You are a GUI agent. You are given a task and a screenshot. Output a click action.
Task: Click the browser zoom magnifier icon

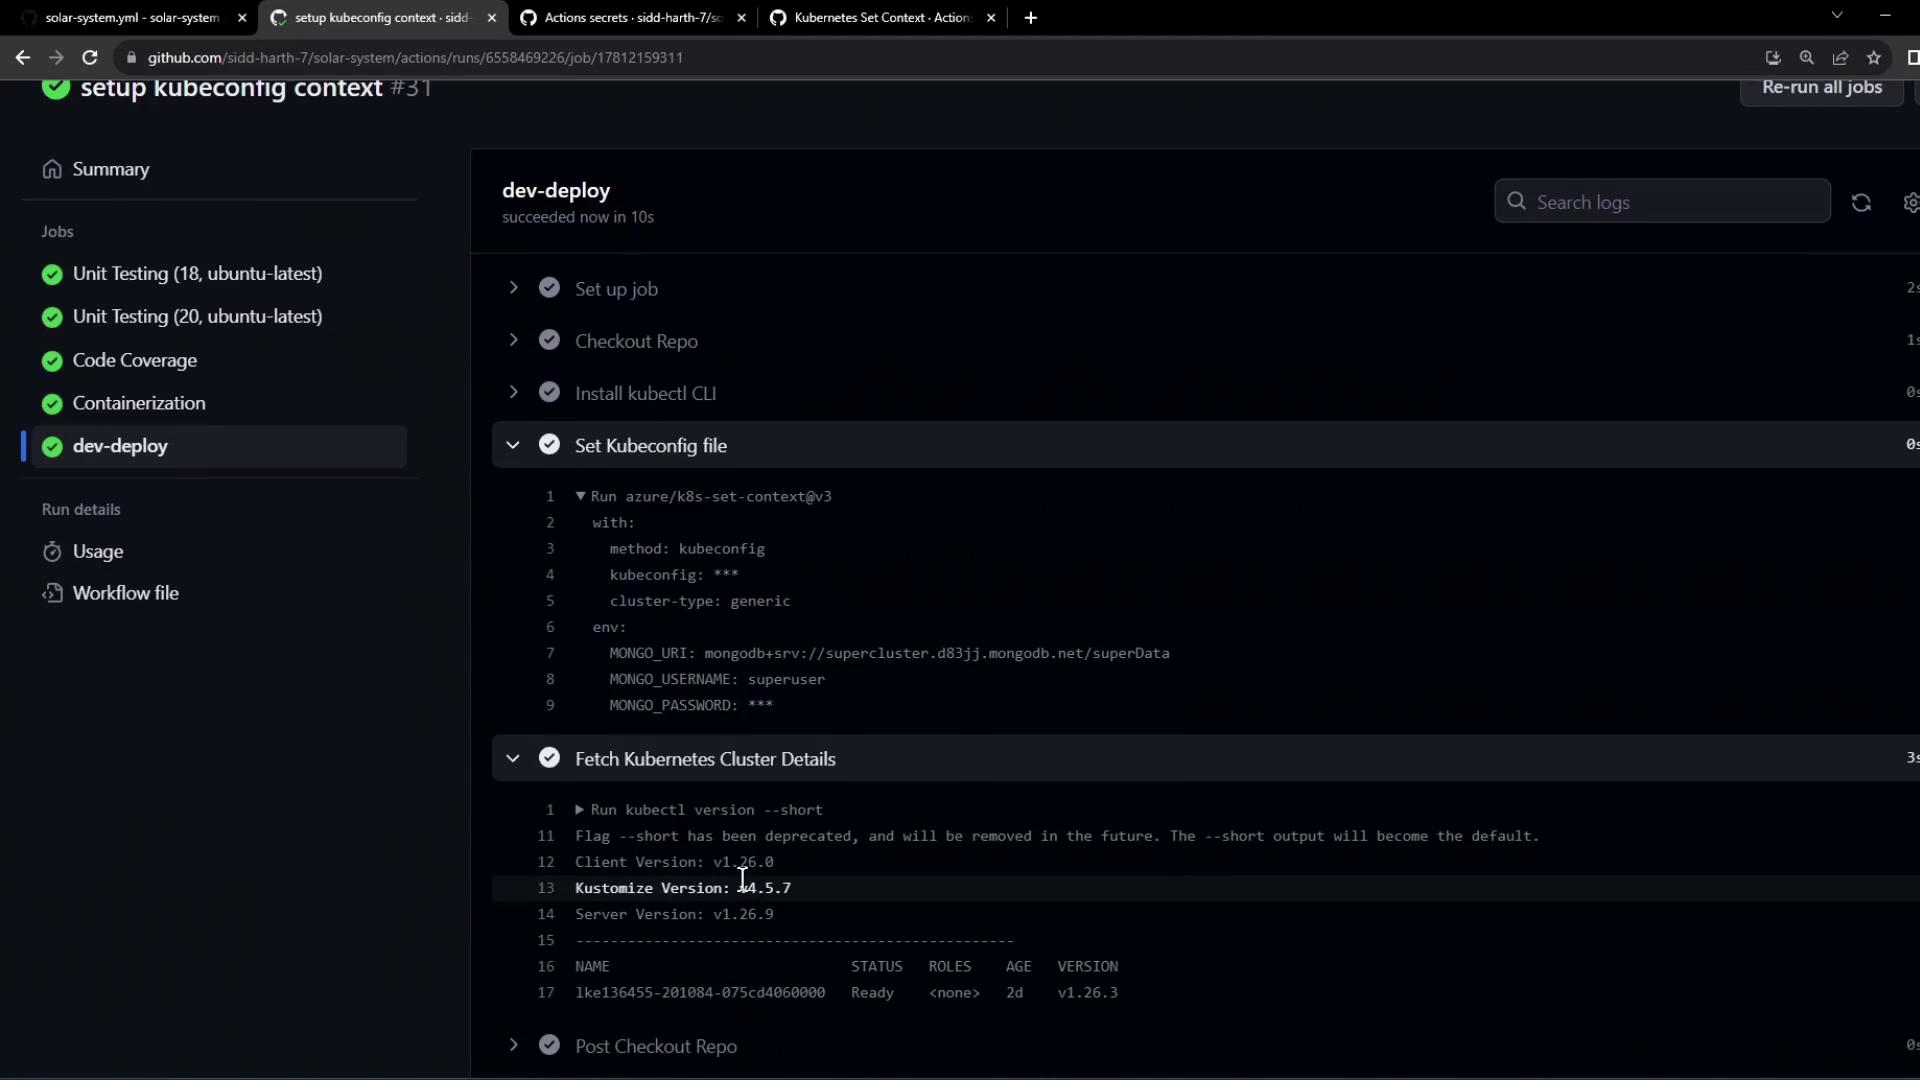click(x=1806, y=58)
